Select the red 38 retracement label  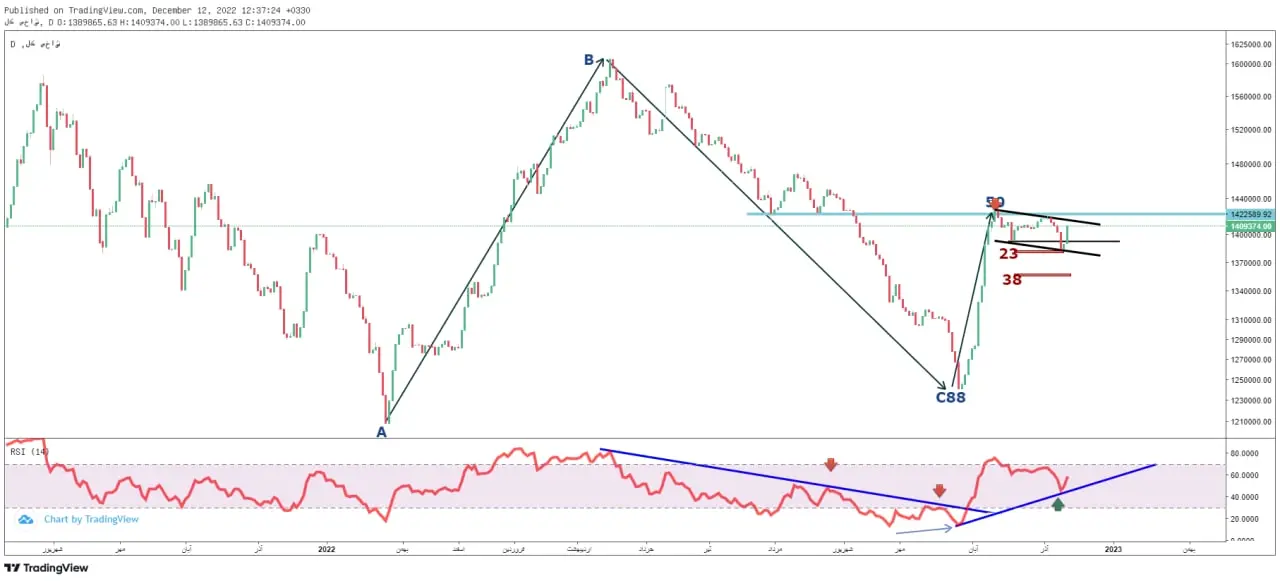click(1012, 280)
